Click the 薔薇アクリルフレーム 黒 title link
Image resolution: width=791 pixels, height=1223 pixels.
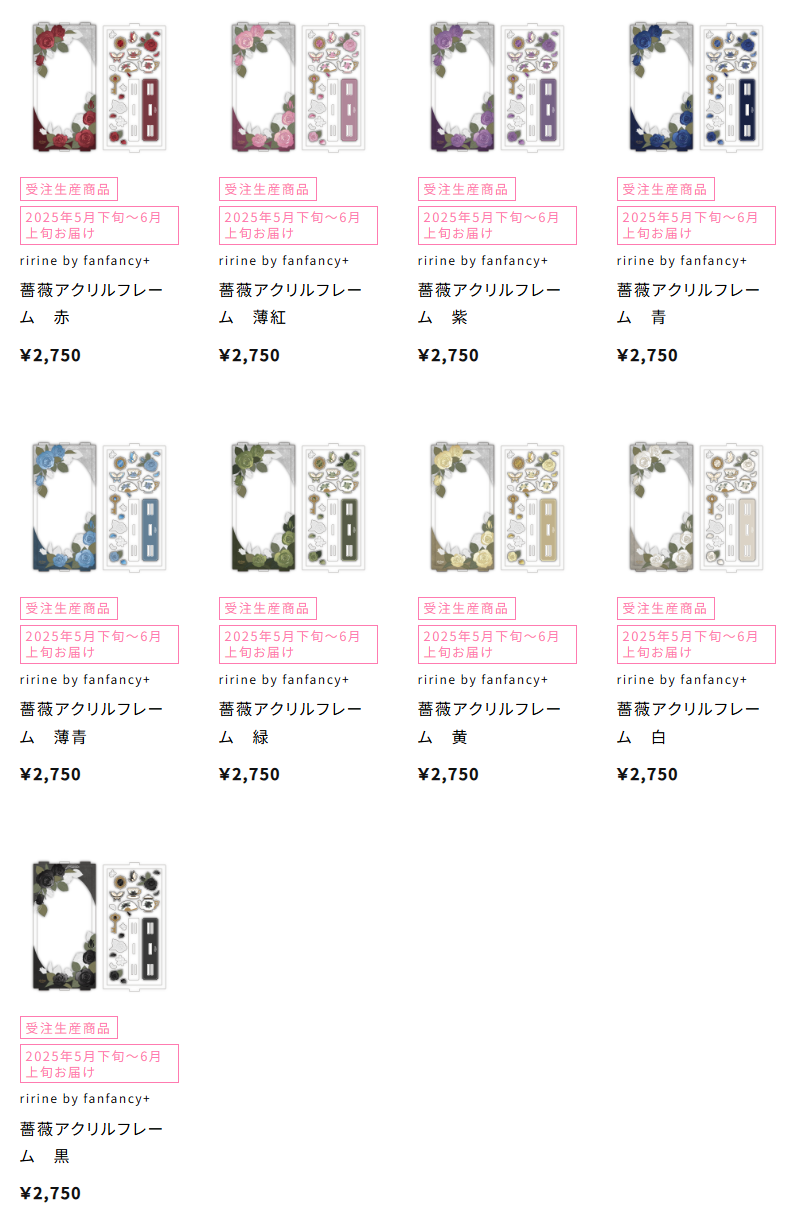point(91,1142)
